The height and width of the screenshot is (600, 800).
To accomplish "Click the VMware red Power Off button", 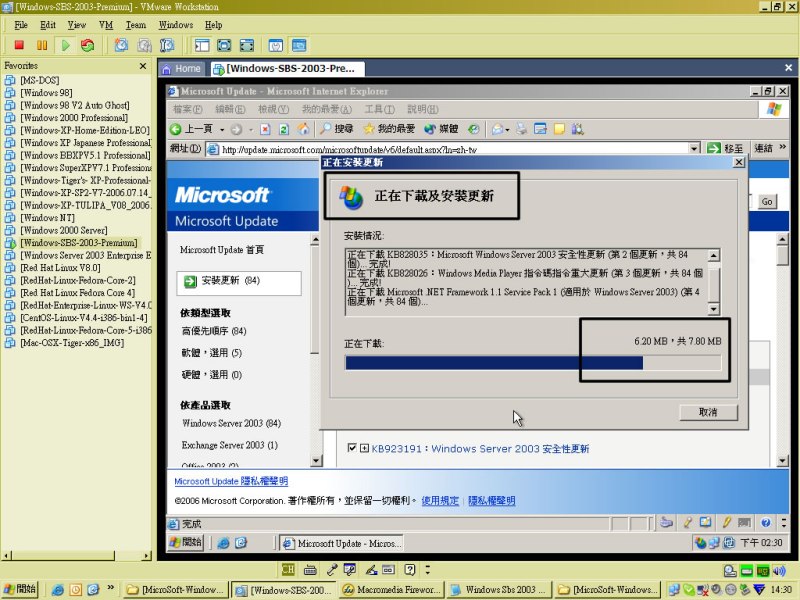I will point(19,45).
